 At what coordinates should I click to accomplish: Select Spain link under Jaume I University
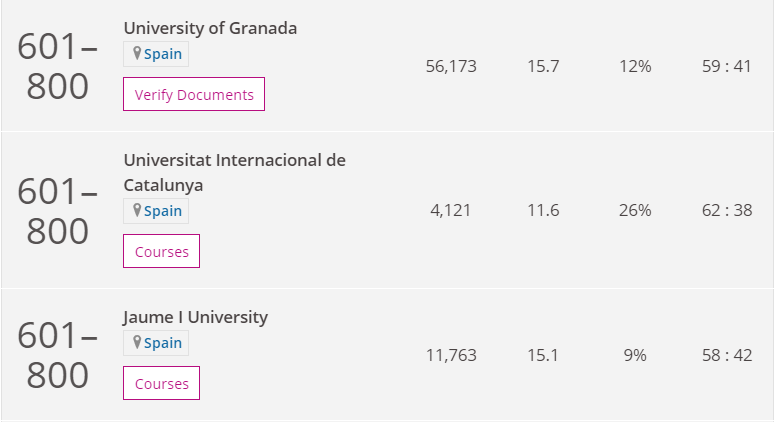(163, 343)
